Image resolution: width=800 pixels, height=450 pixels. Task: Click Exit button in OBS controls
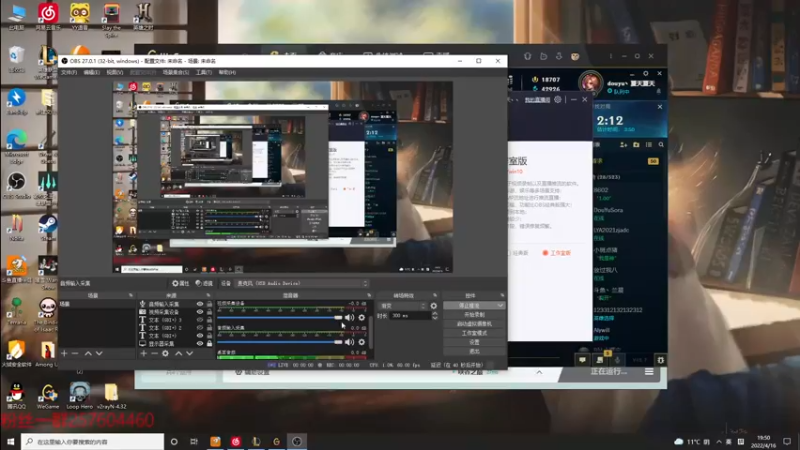click(474, 352)
